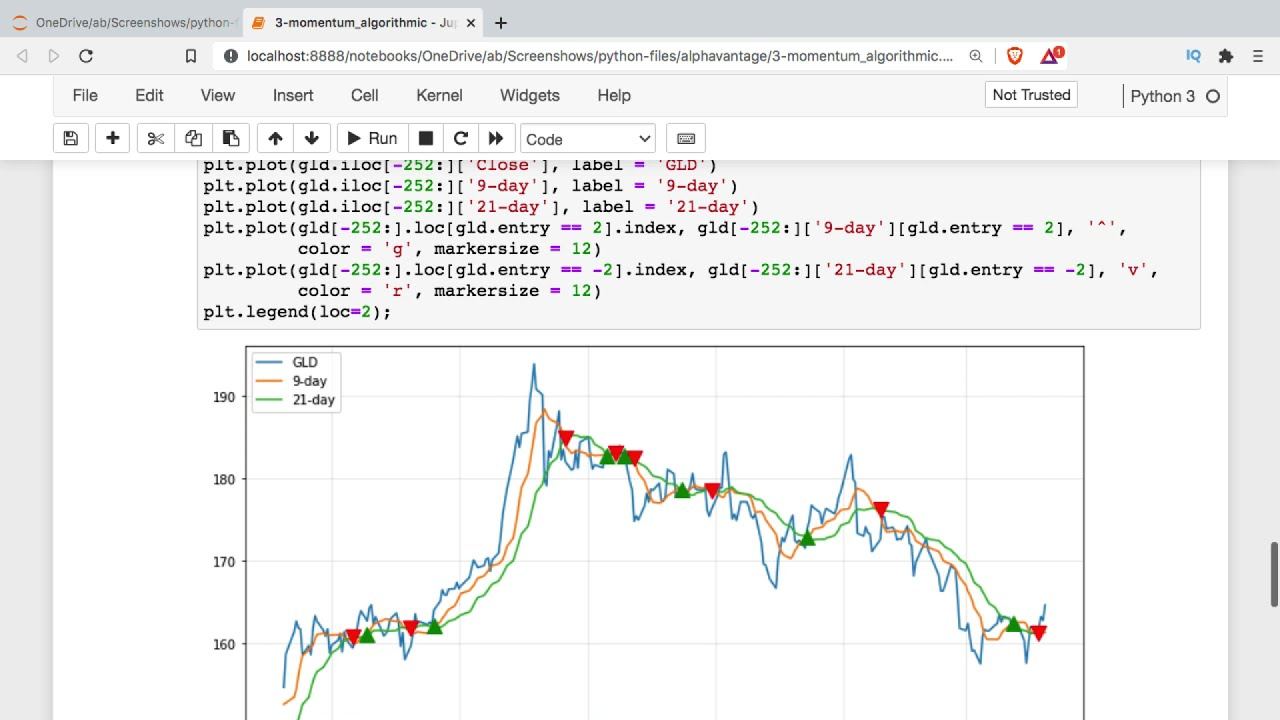Open the Insert menu
Viewport: 1280px width, 720px height.
click(293, 95)
